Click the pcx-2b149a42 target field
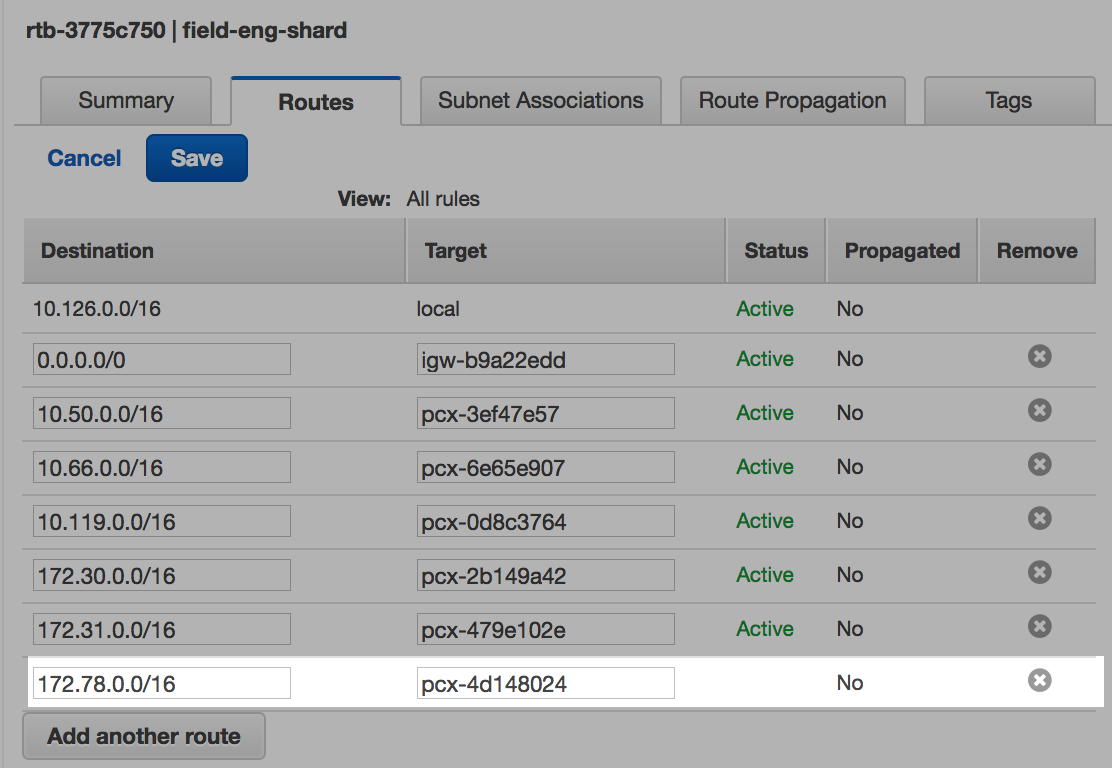 tap(546, 576)
